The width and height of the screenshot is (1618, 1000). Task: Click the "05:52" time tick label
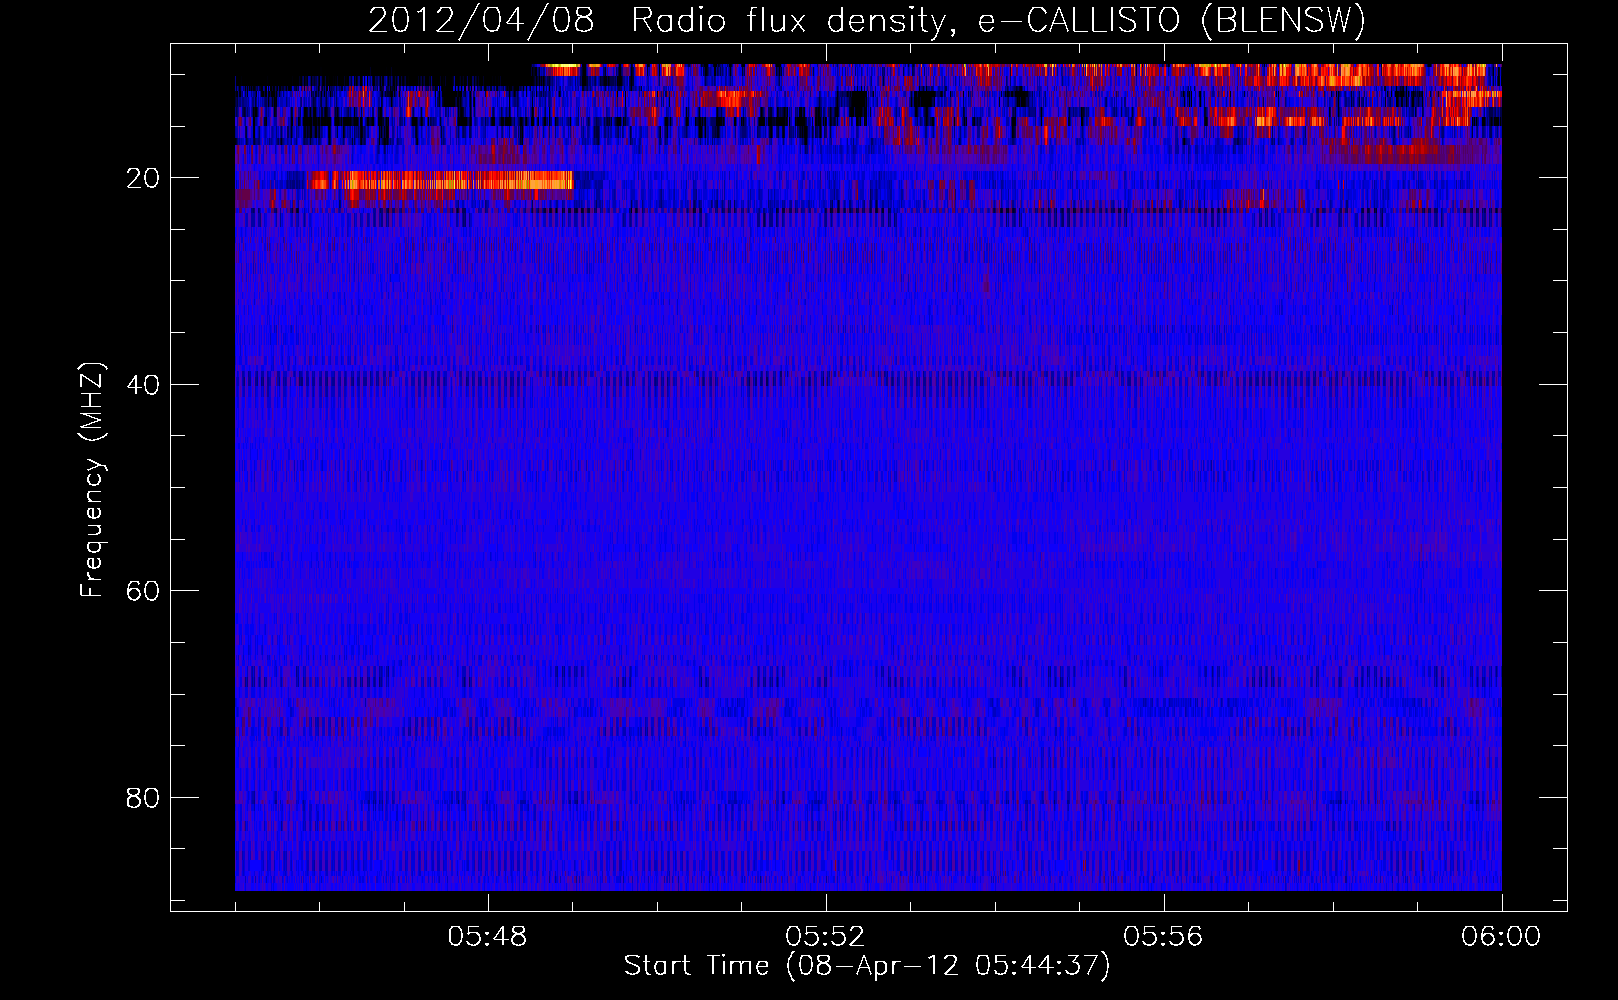[825, 937]
